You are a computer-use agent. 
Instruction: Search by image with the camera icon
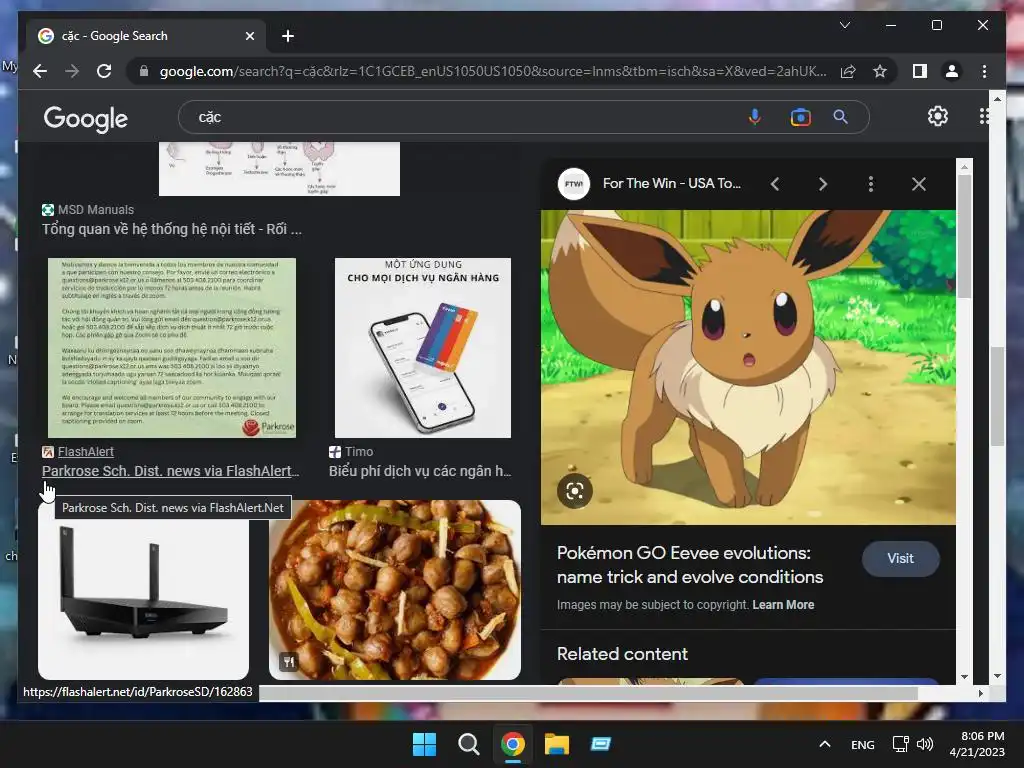pos(800,117)
